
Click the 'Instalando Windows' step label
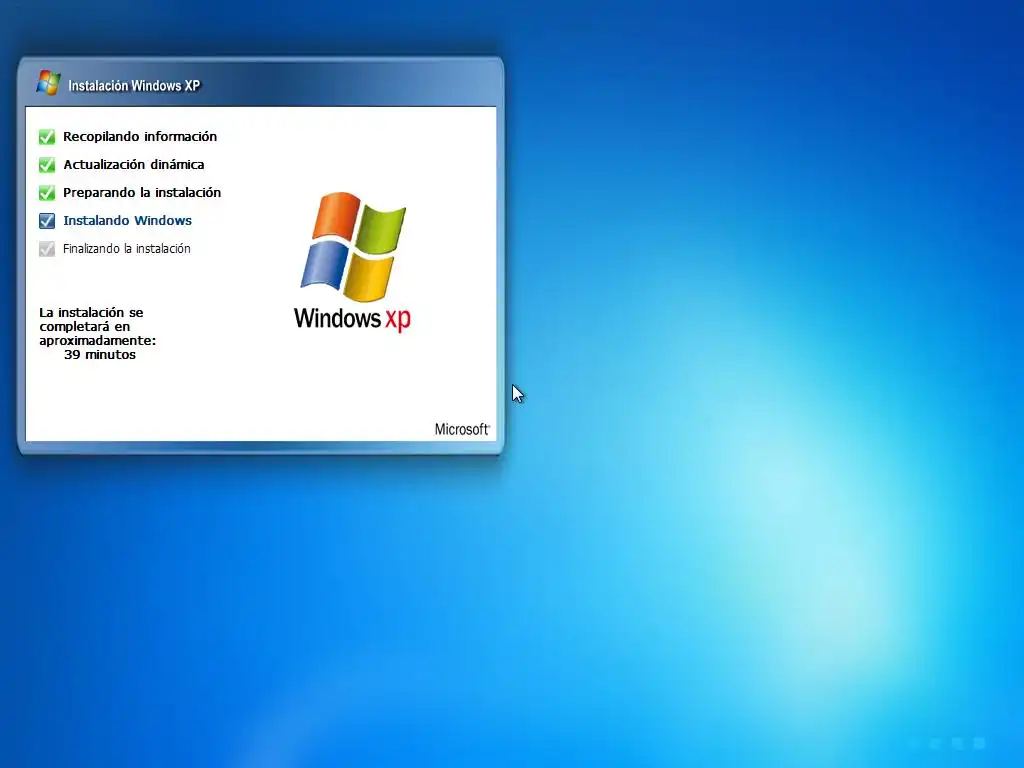click(x=127, y=221)
